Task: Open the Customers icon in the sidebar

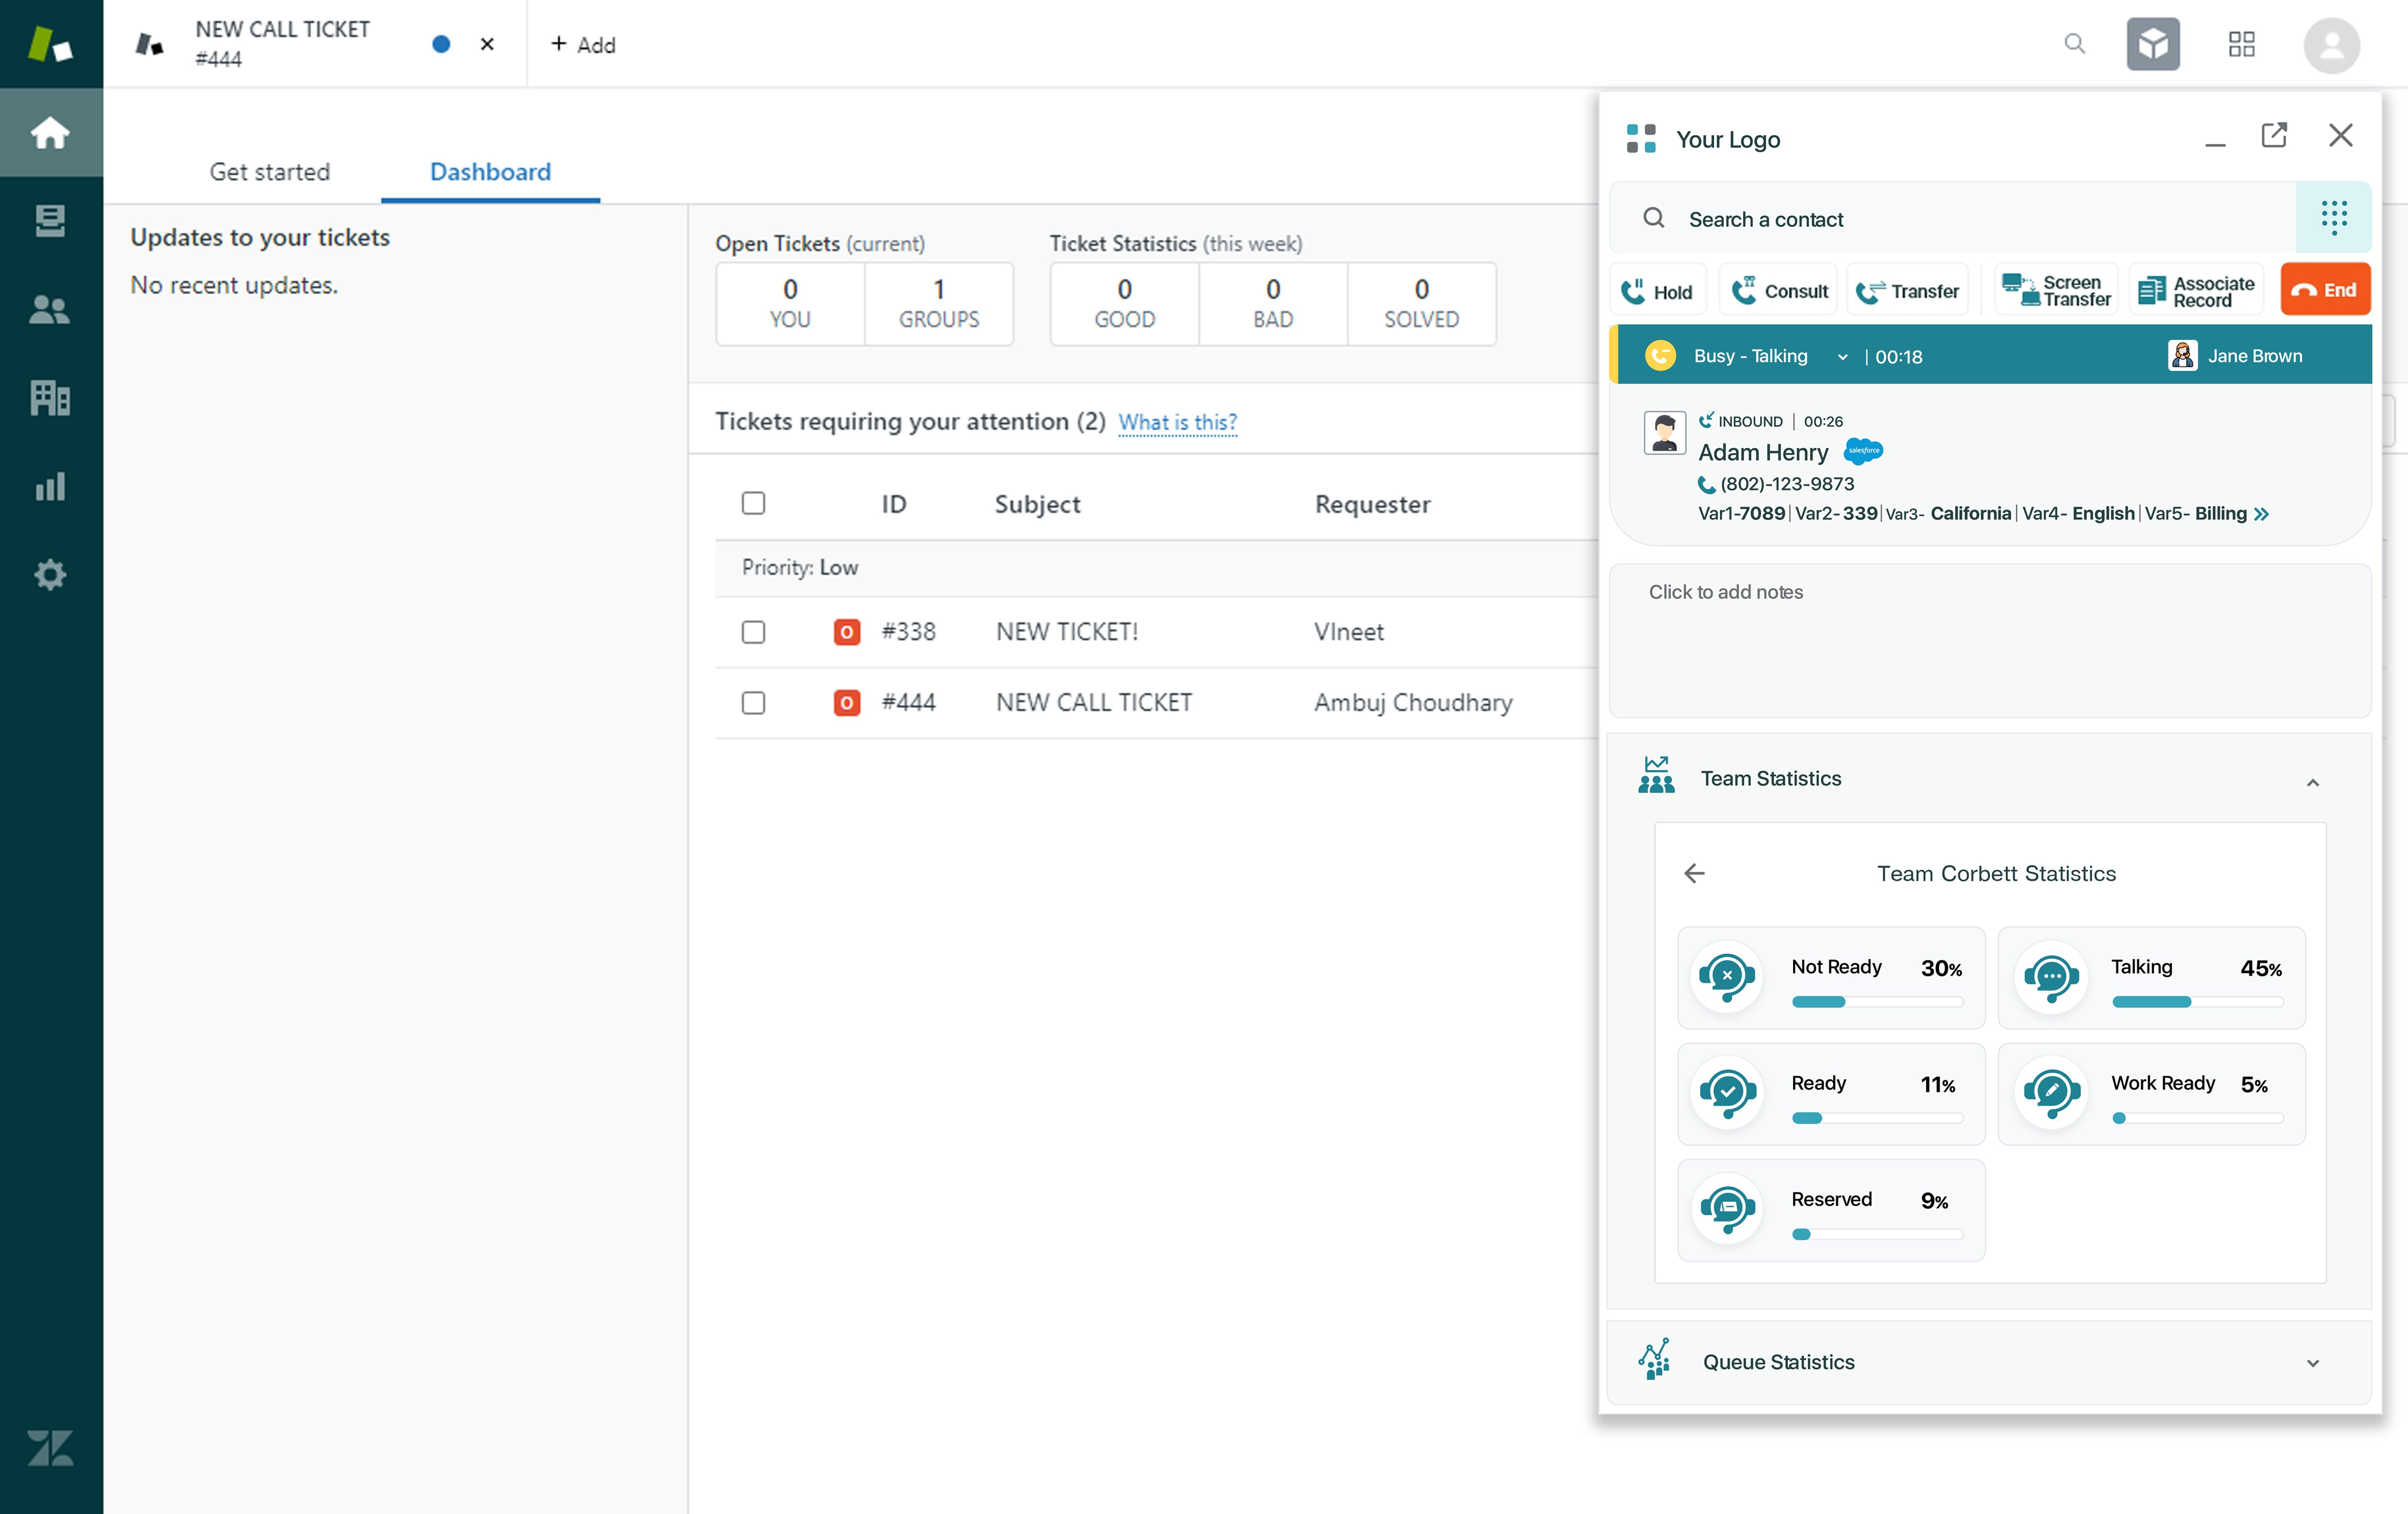Action: [x=50, y=309]
